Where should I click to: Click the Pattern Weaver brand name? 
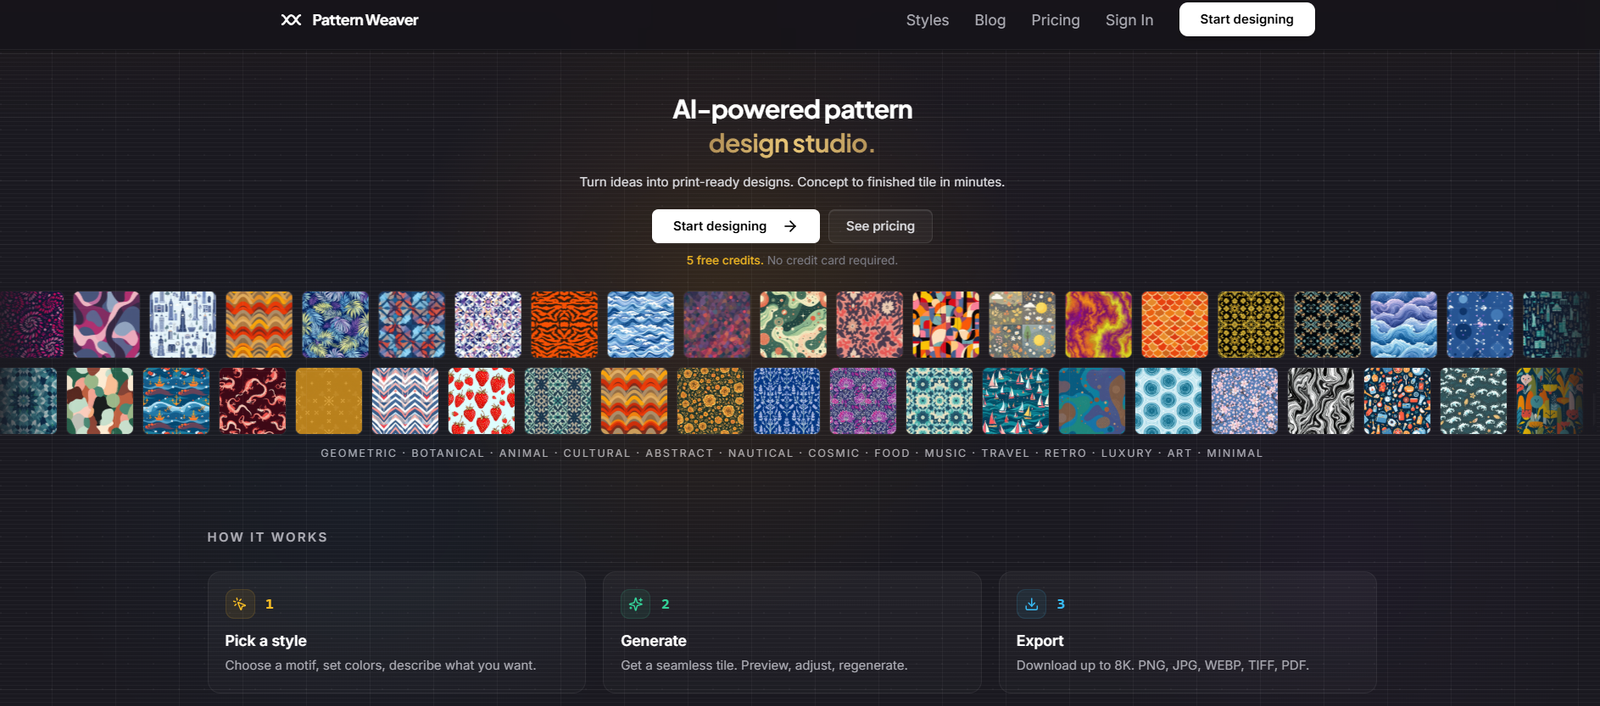click(365, 20)
